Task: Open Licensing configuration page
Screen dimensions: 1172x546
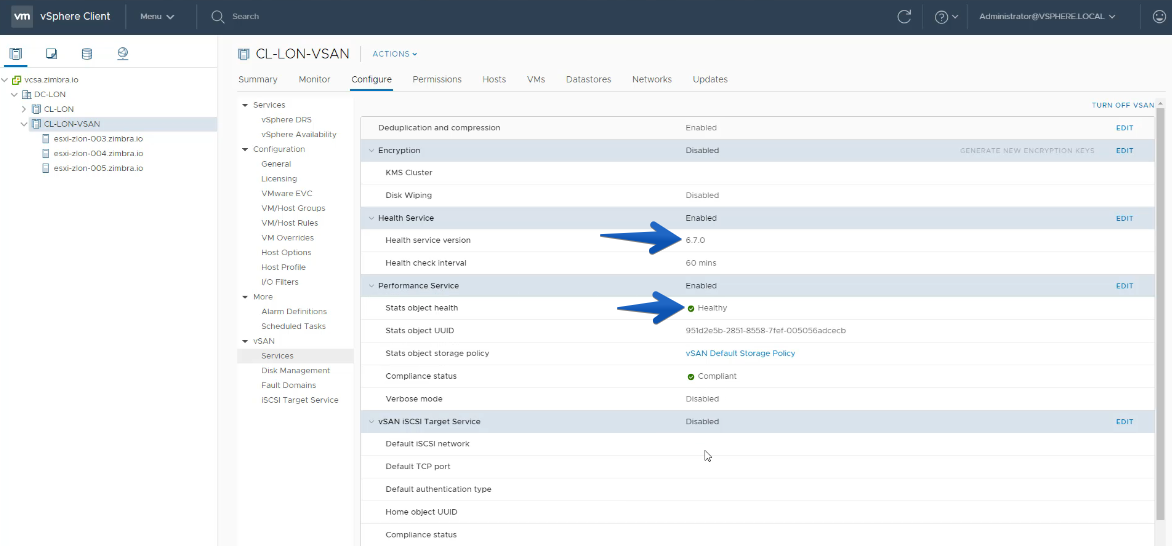Action: 279,179
